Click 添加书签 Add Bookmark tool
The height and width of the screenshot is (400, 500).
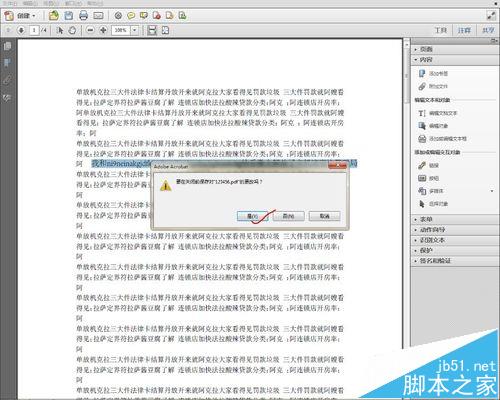click(x=433, y=73)
